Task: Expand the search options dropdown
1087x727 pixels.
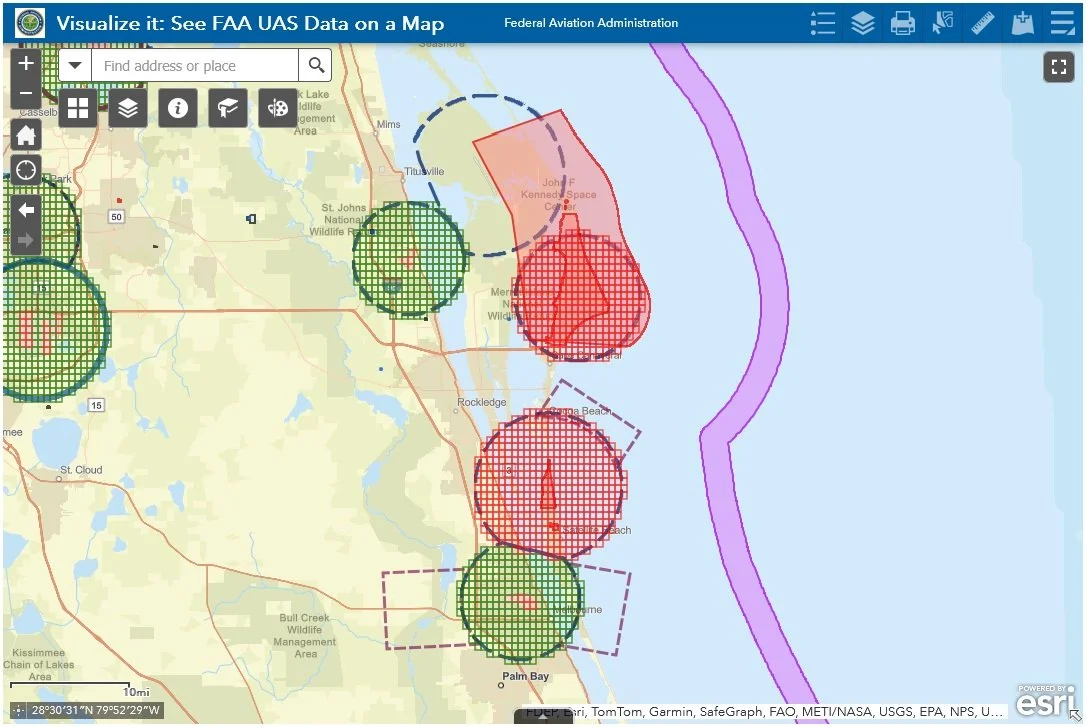Action: click(75, 65)
